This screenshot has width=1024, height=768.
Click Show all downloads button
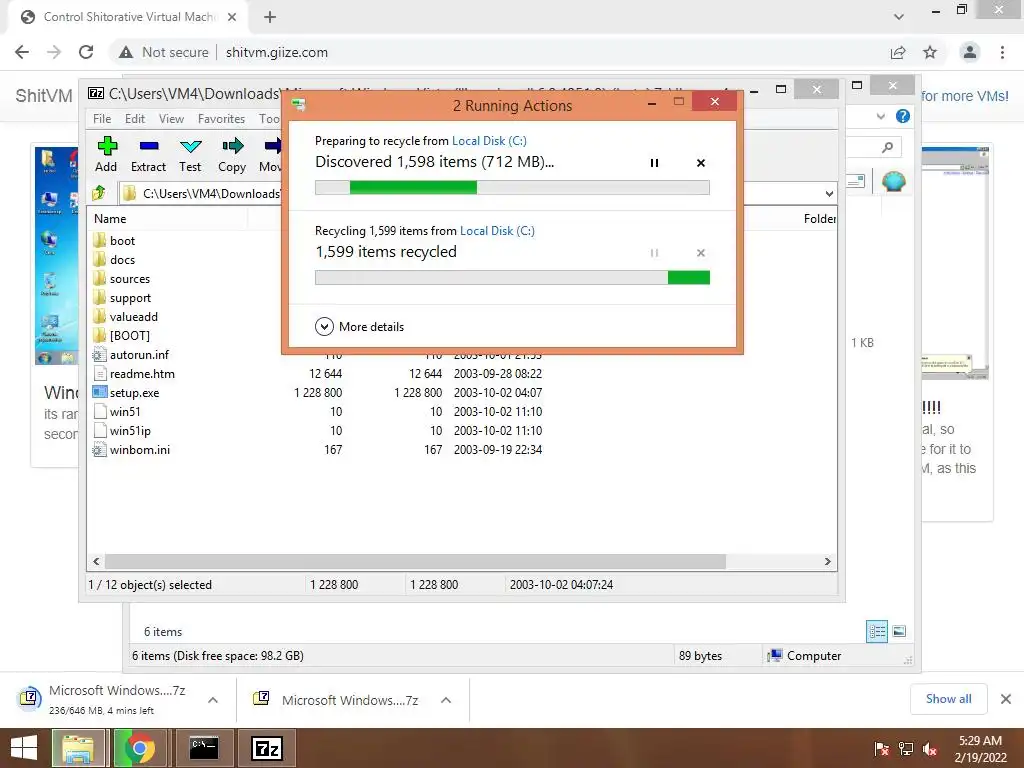[x=948, y=699]
